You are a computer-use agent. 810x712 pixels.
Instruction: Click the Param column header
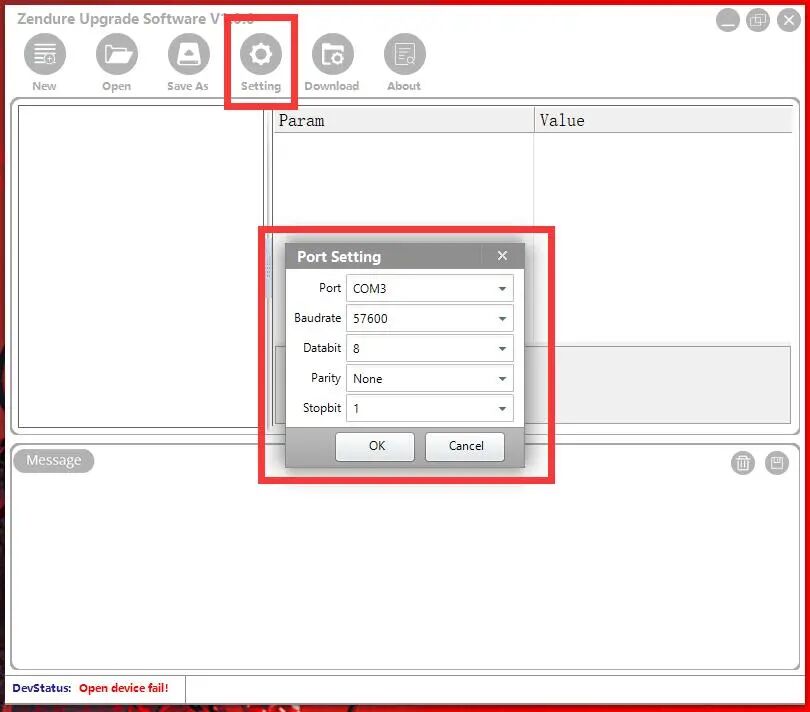(403, 120)
